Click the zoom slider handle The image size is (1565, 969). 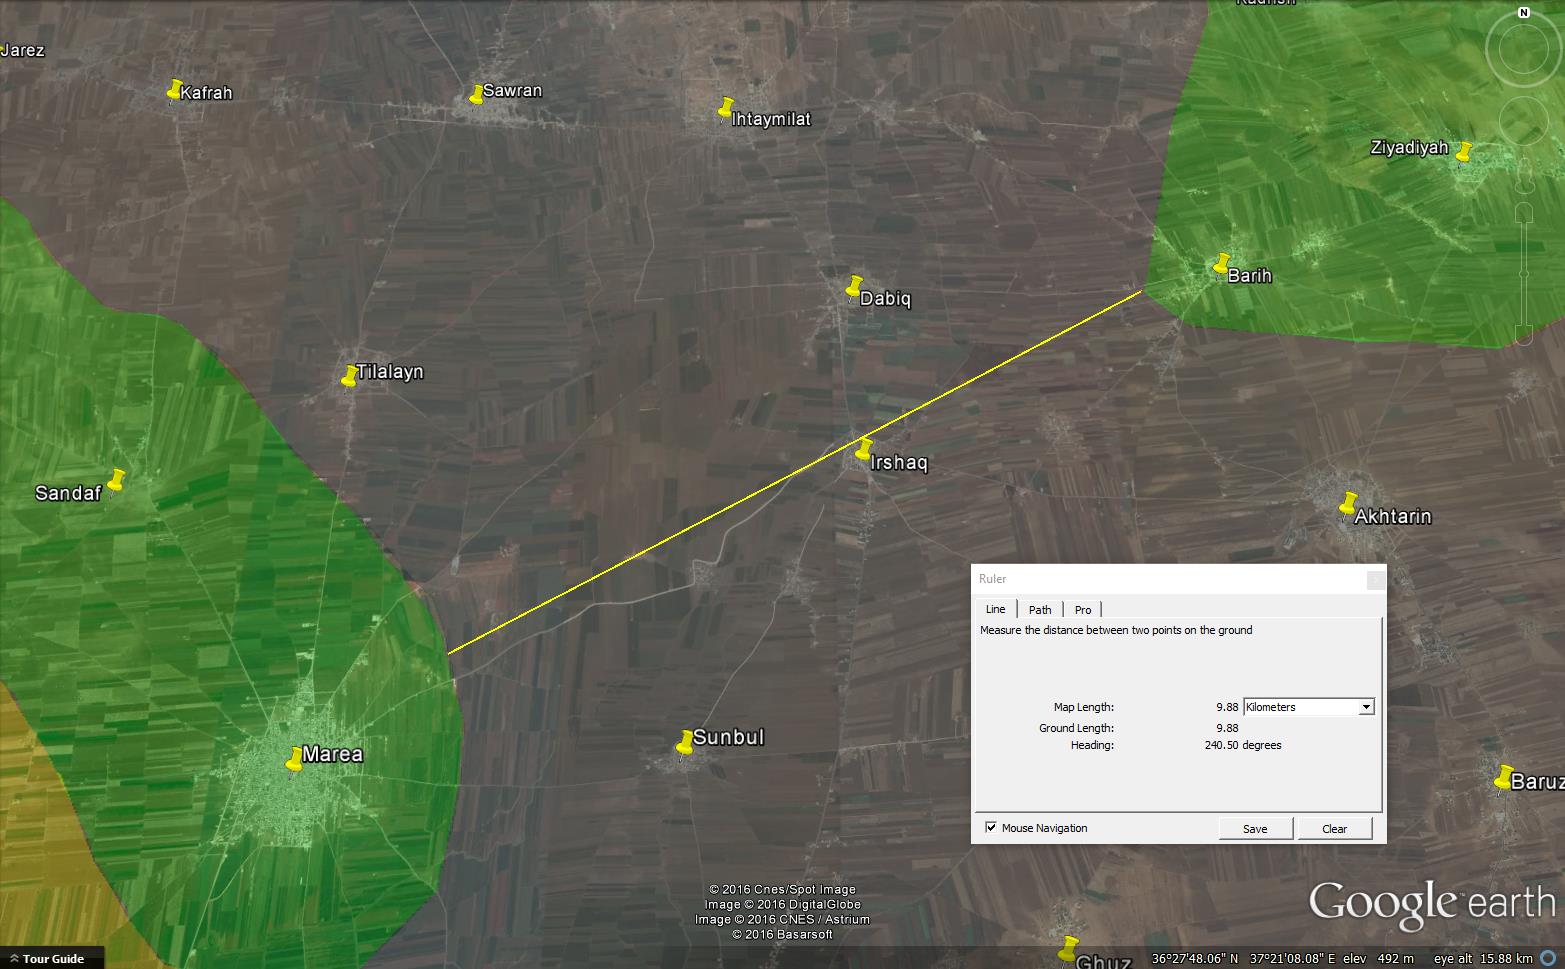click(1524, 273)
